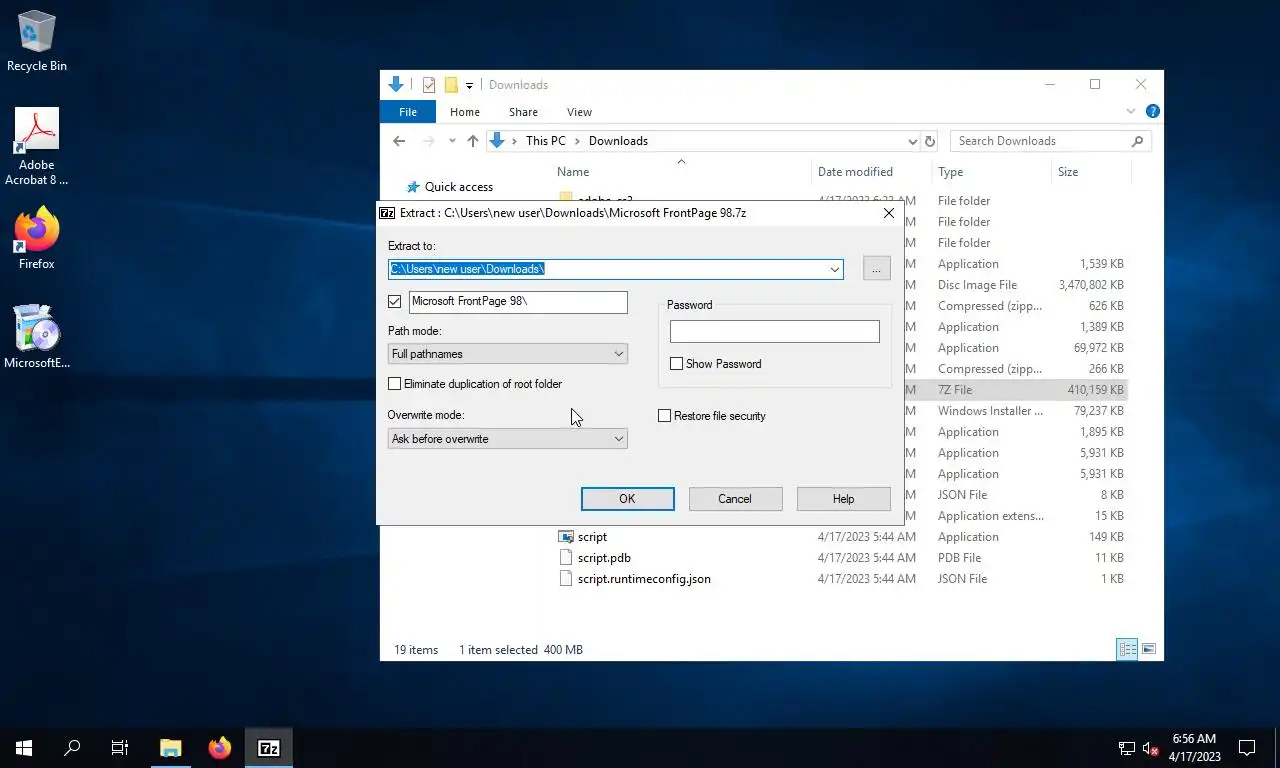
Task: Click the Downloads breadcrumb in address bar
Action: [x=618, y=141]
